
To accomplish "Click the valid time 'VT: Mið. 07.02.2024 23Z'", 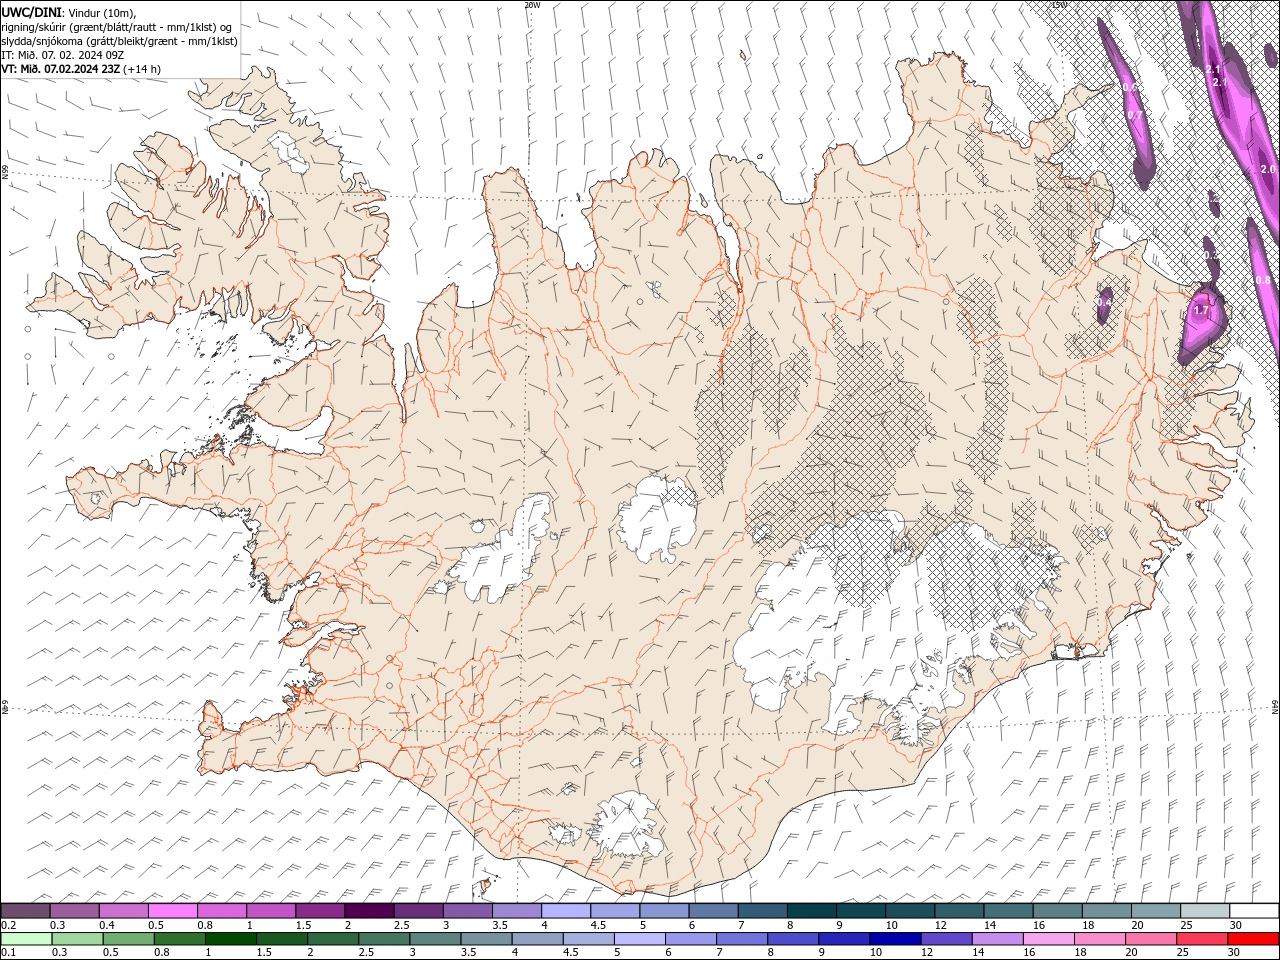I will pos(60,69).
